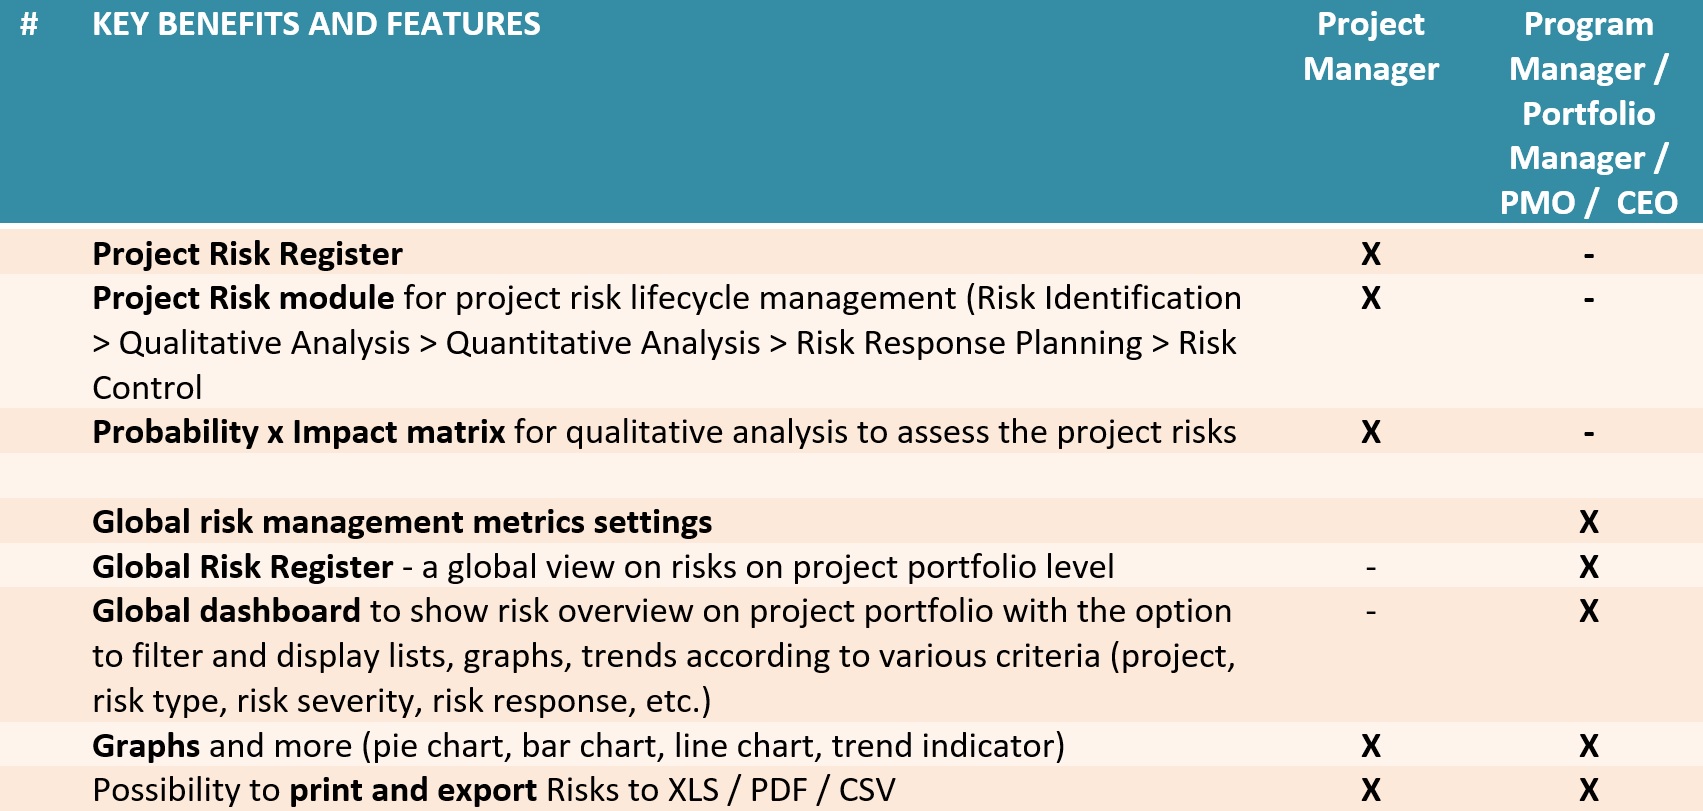Click Project Manager X in Probability x Impact row
This screenshot has height=811, width=1703.
tap(1371, 432)
